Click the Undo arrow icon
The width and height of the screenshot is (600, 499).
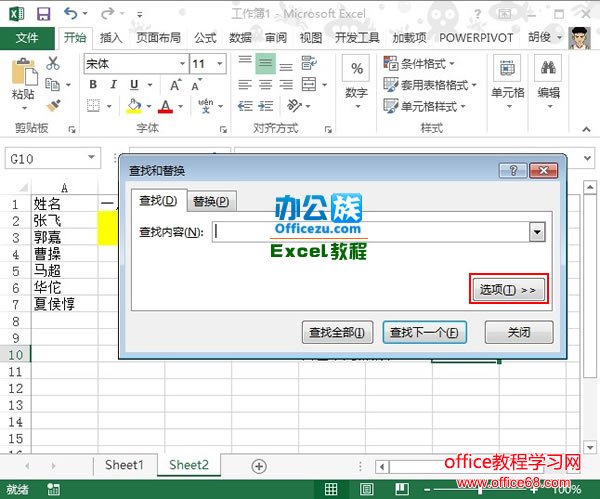pos(70,14)
